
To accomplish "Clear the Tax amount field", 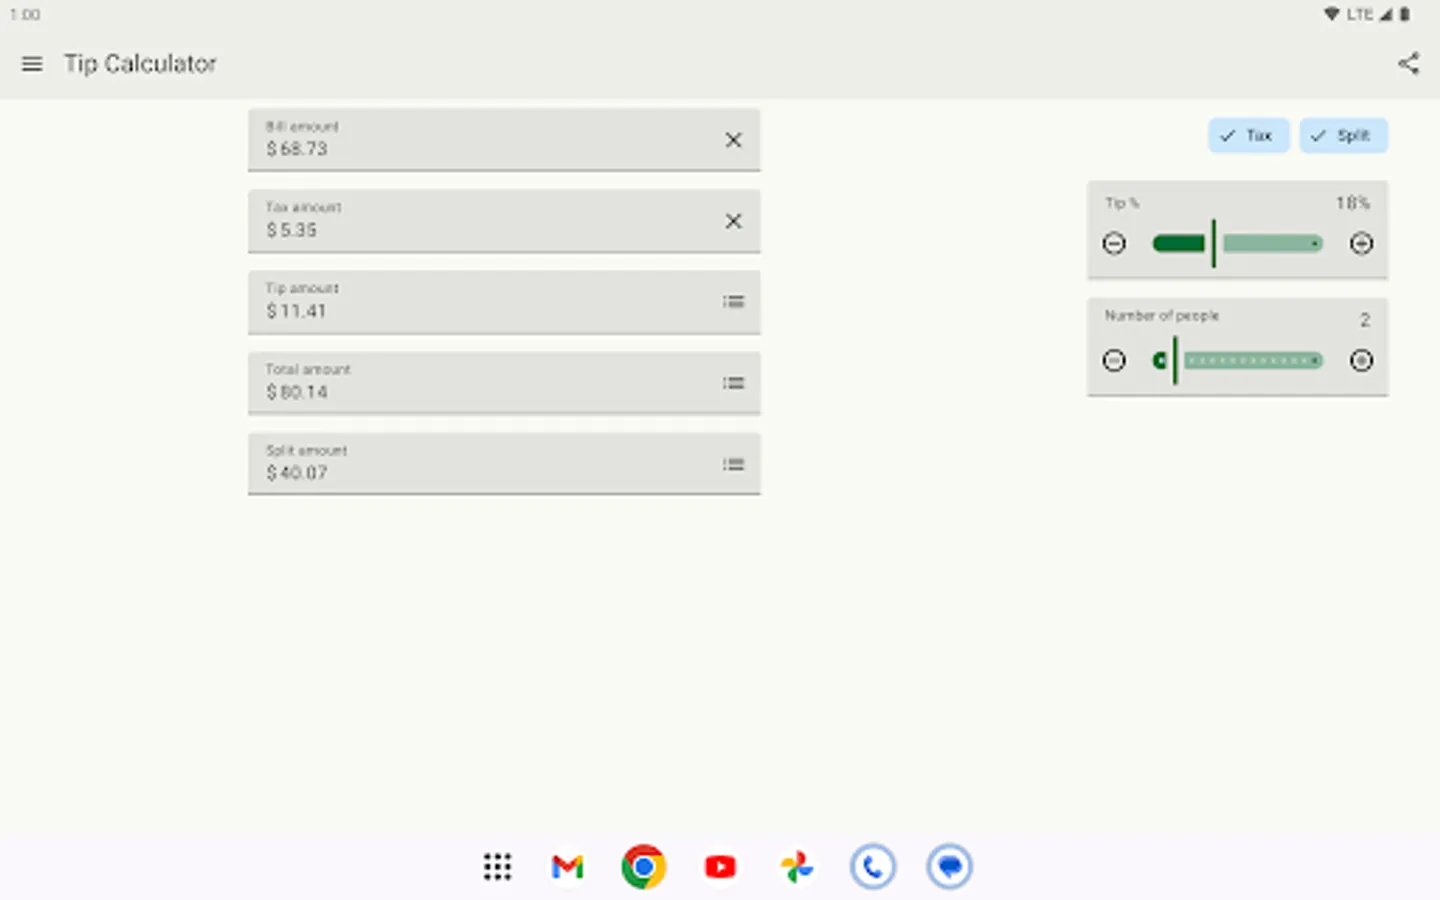I will [733, 221].
